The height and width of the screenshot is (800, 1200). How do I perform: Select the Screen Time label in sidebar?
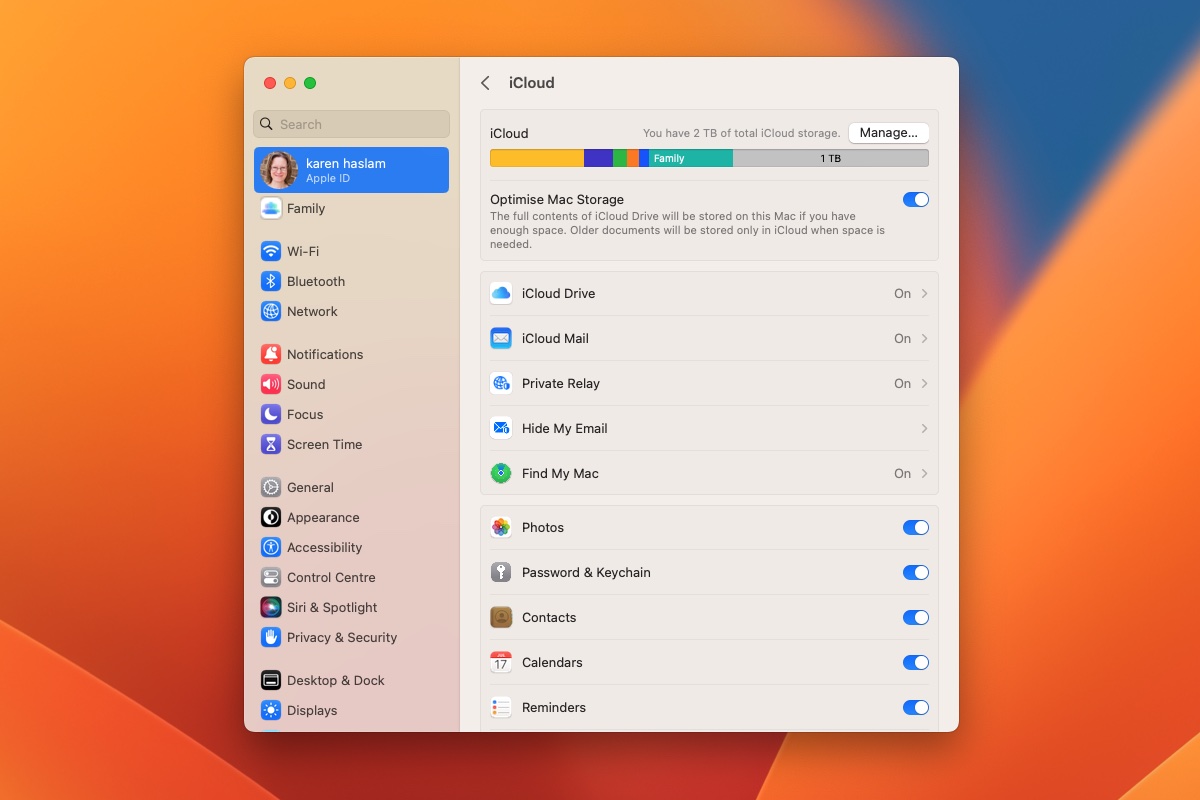click(324, 444)
